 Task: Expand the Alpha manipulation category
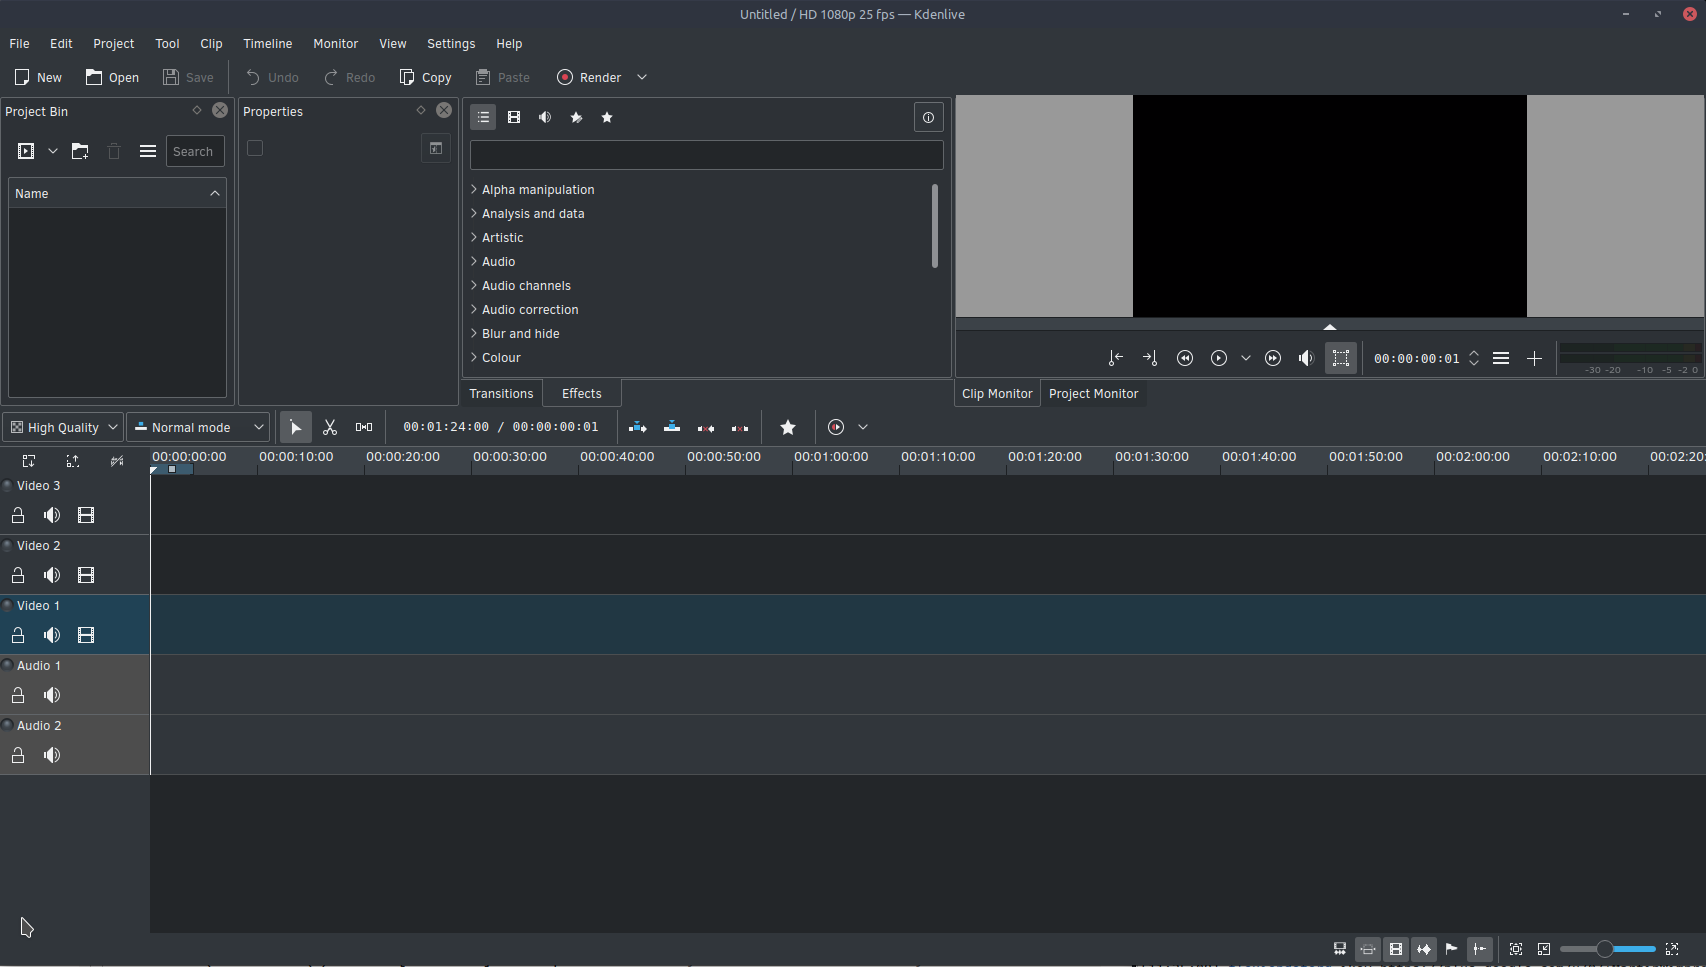coord(474,189)
